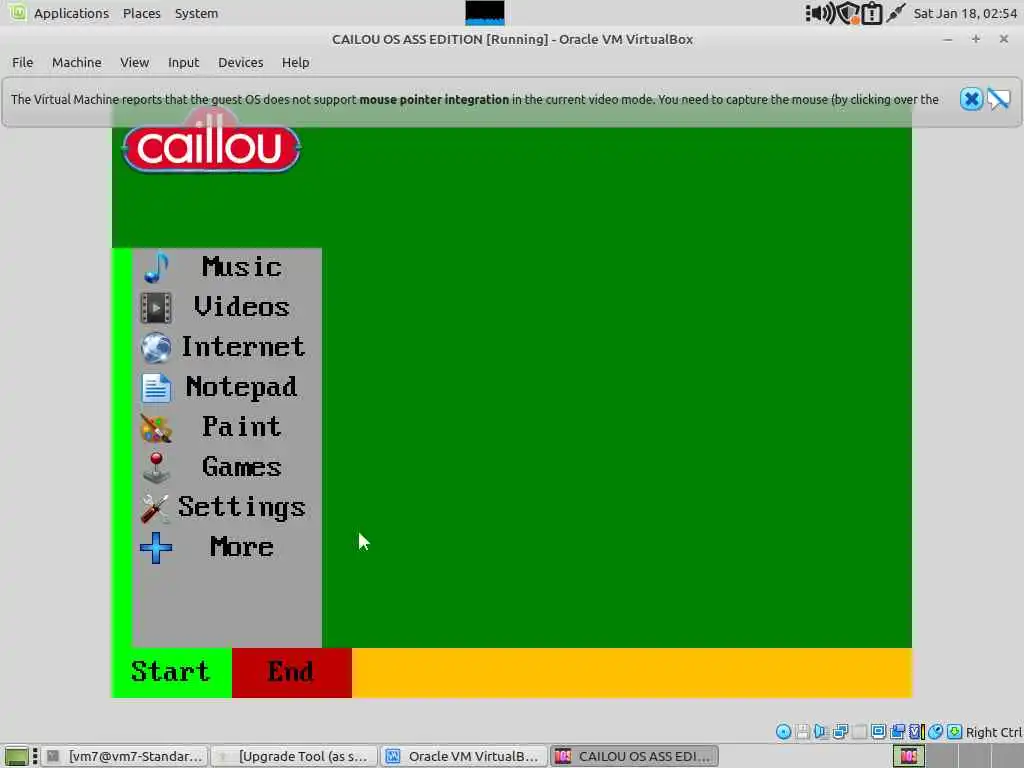Click the audio status icon in VirtualBox
This screenshot has height=768, width=1024.
pyautogui.click(x=822, y=732)
